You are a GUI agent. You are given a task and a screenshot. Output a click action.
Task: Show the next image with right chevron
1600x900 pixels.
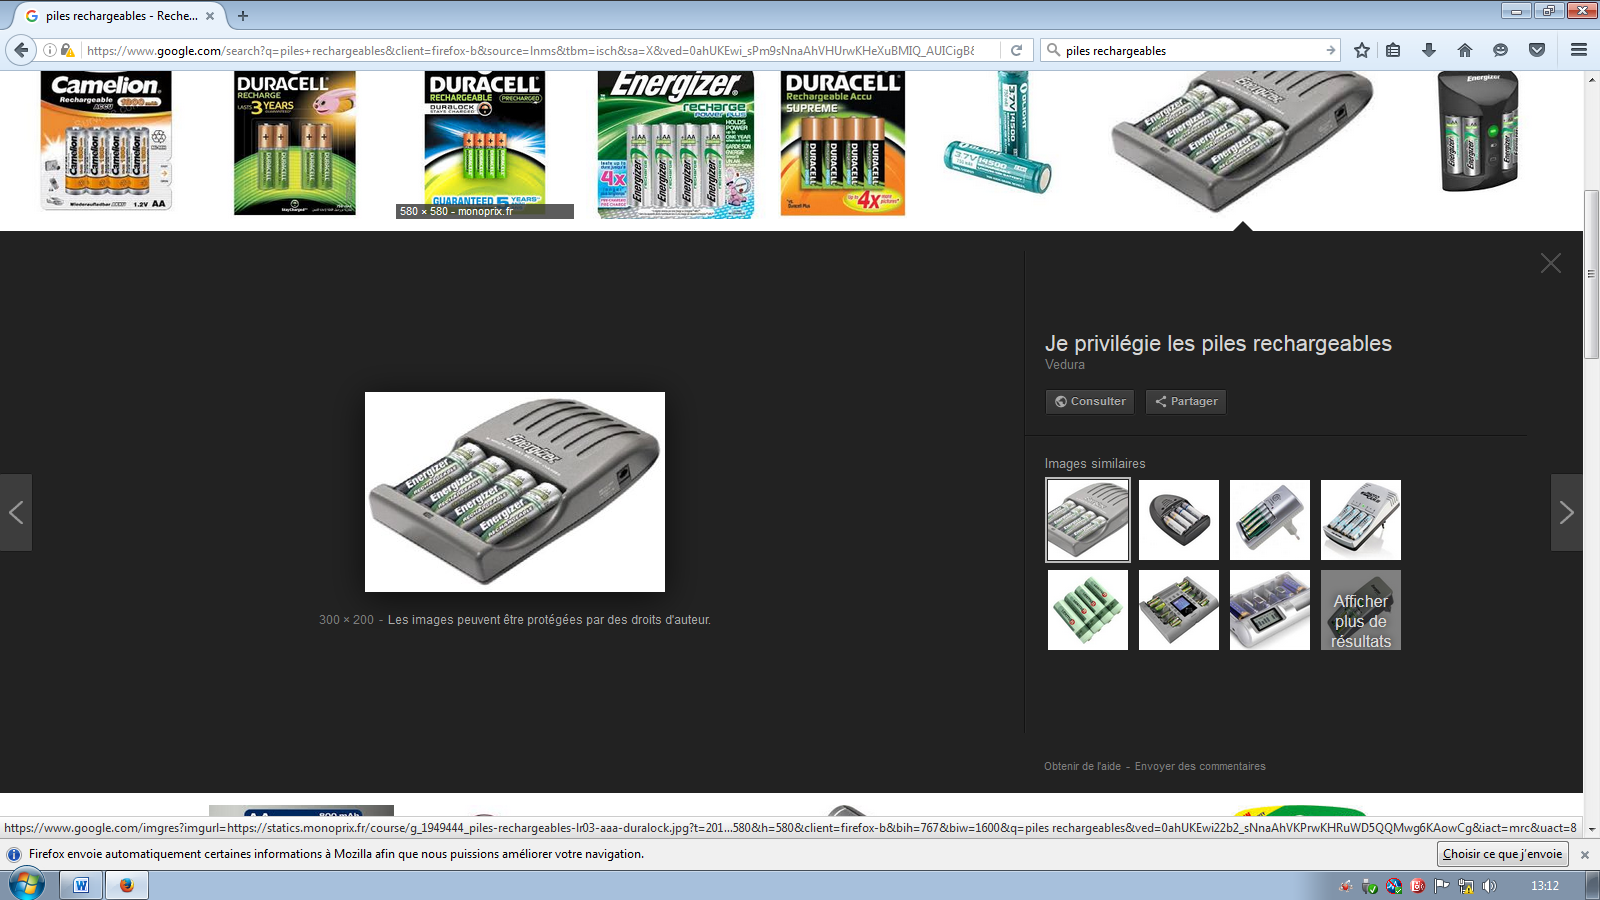pyautogui.click(x=1566, y=513)
